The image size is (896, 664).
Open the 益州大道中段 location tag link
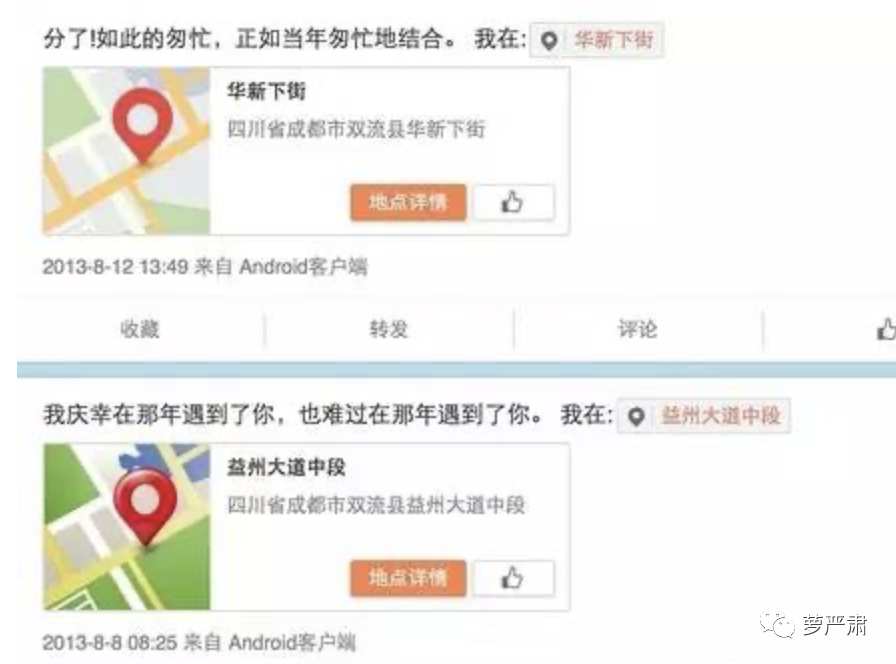pyautogui.click(x=721, y=415)
